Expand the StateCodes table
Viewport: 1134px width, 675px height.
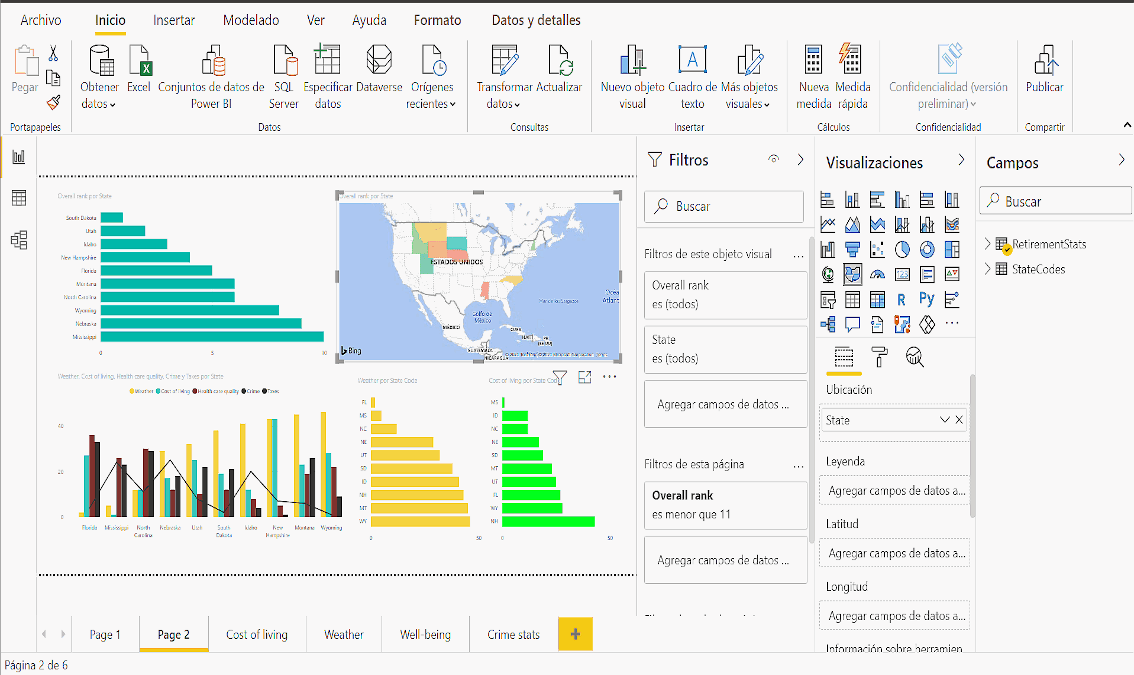[x=988, y=268]
